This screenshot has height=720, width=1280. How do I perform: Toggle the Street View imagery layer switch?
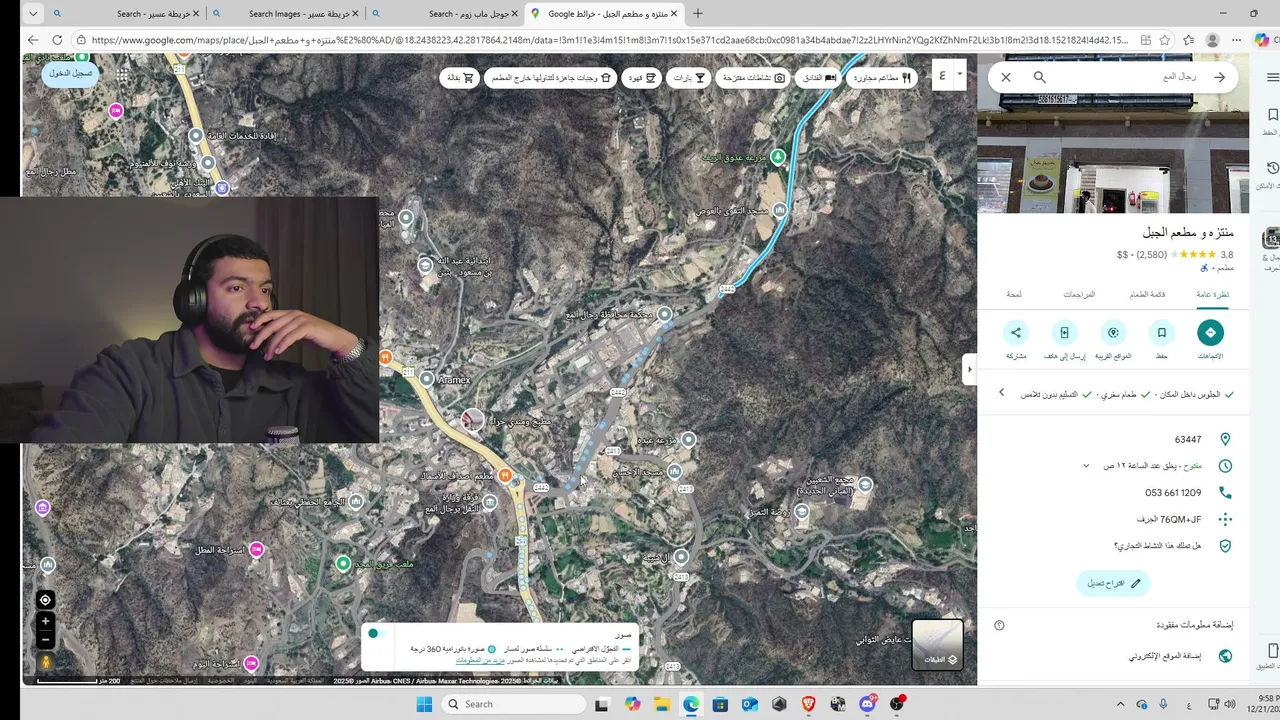tap(374, 633)
